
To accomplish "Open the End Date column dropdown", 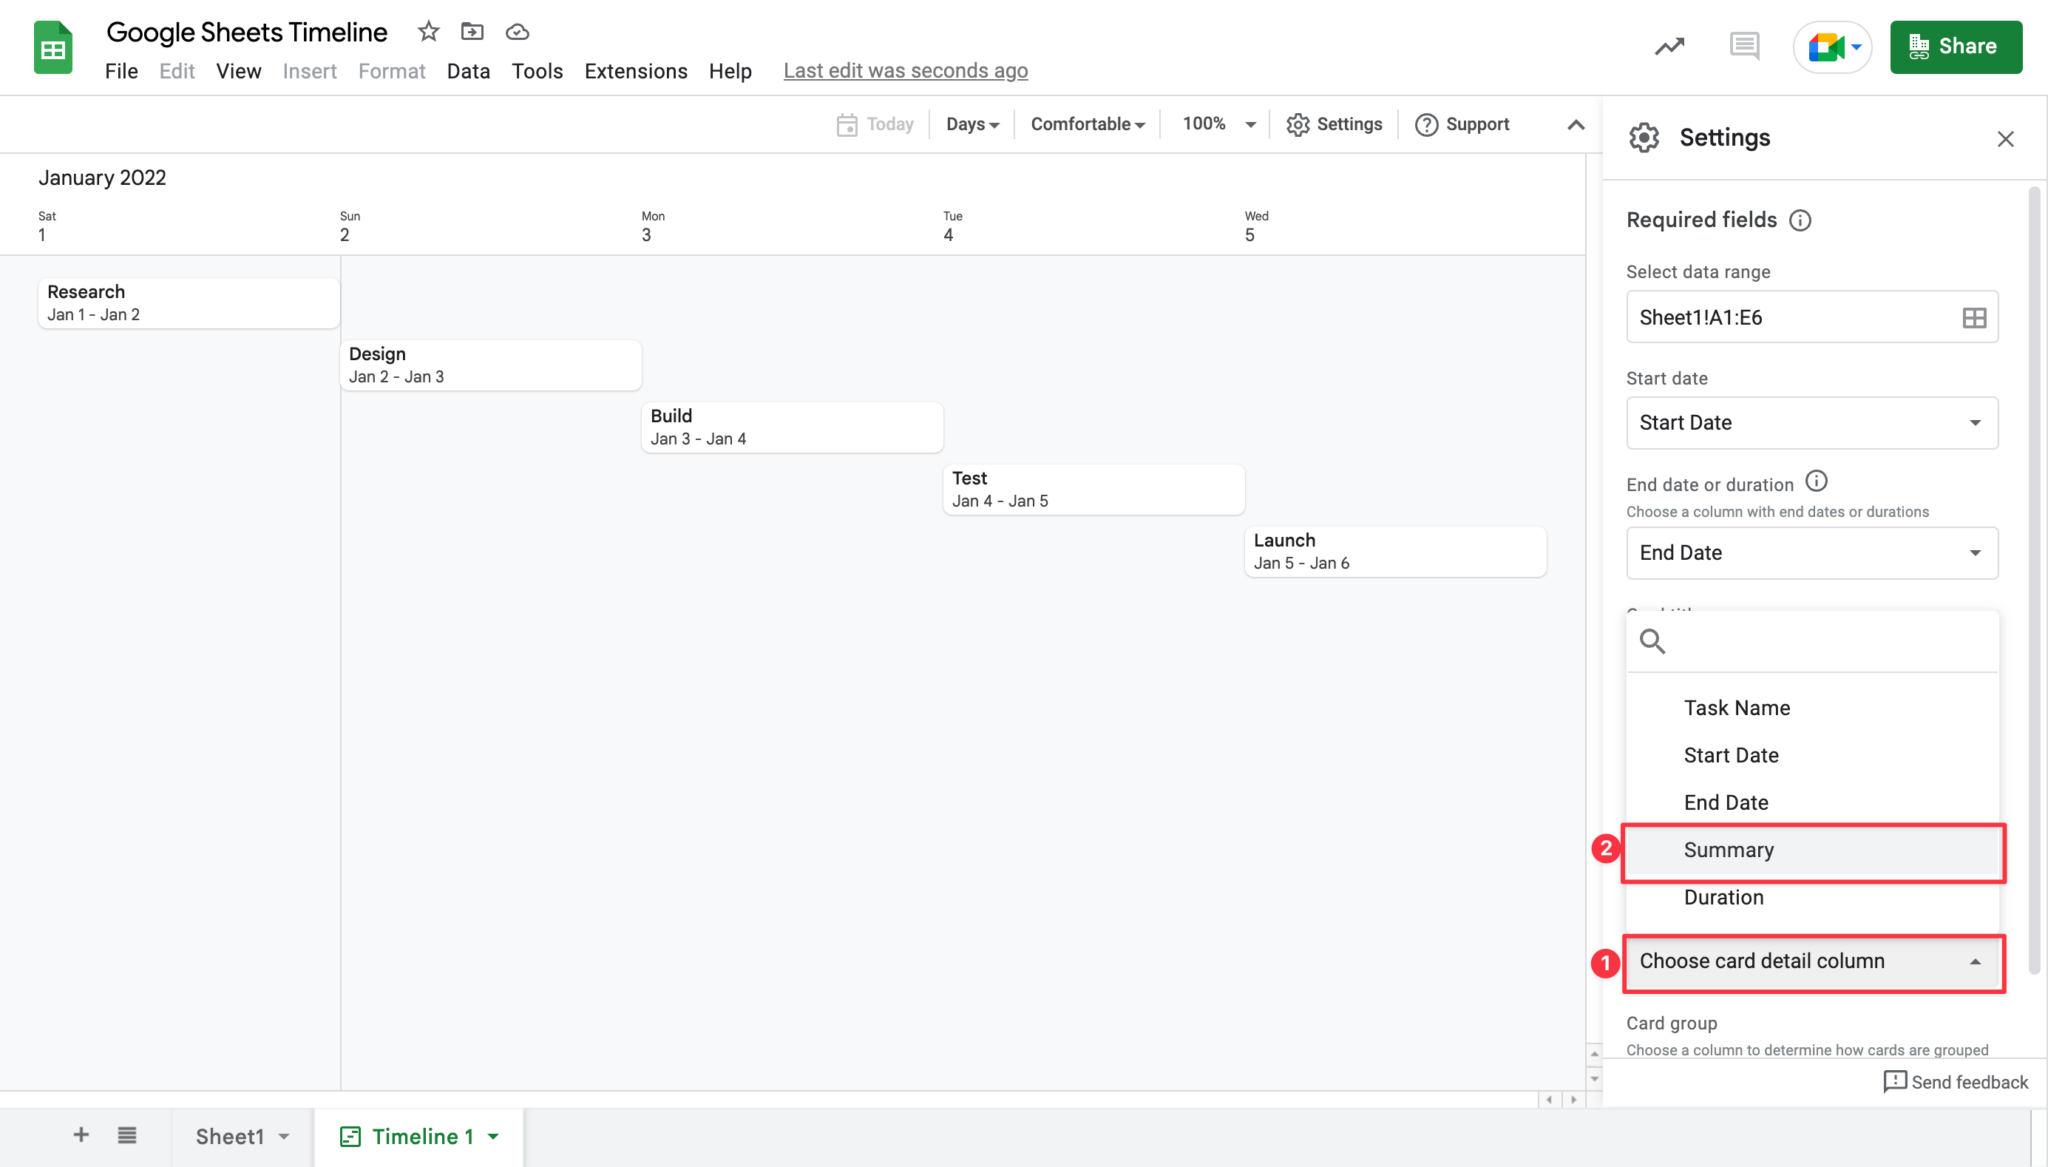I will (x=1812, y=553).
